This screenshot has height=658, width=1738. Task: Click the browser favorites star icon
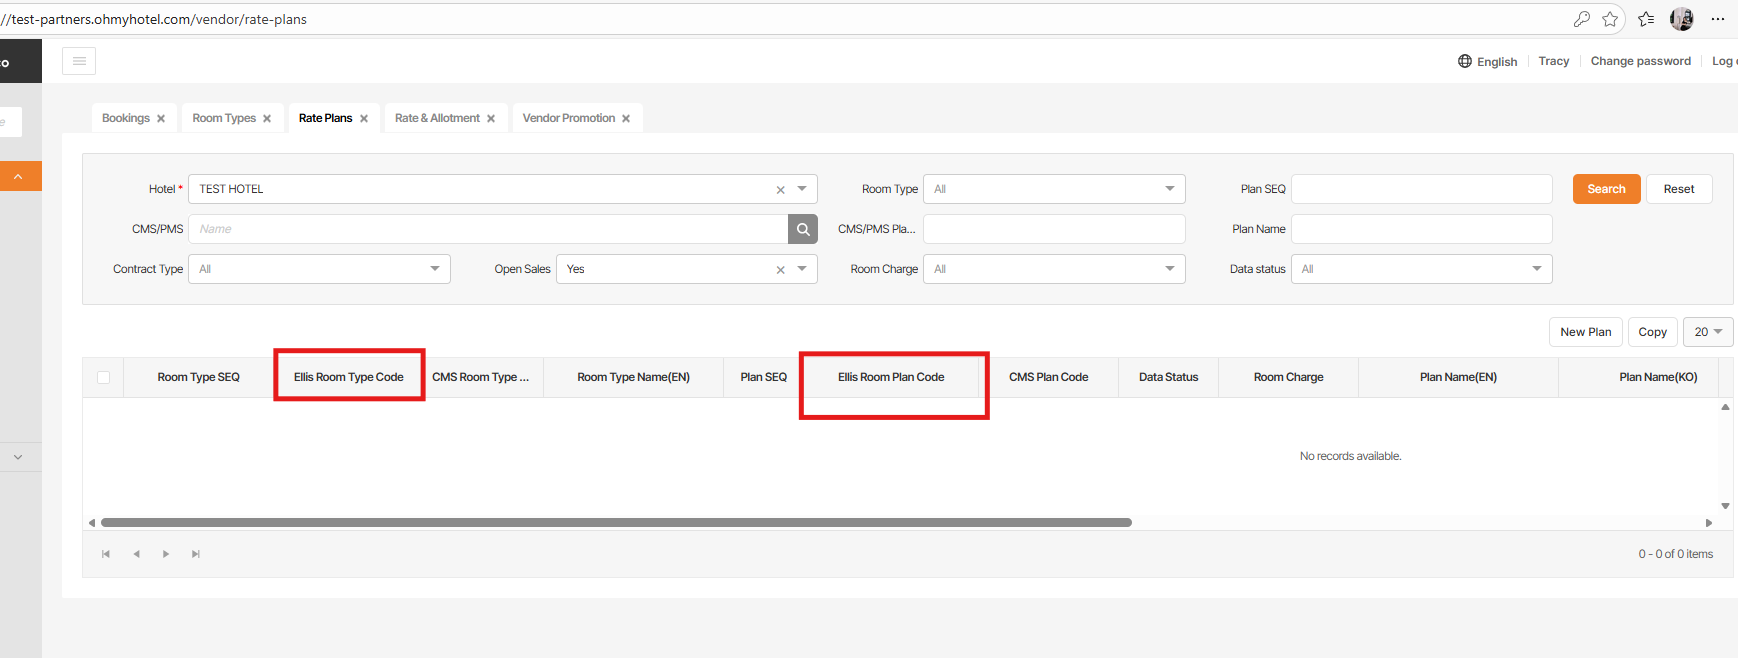coord(1610,19)
